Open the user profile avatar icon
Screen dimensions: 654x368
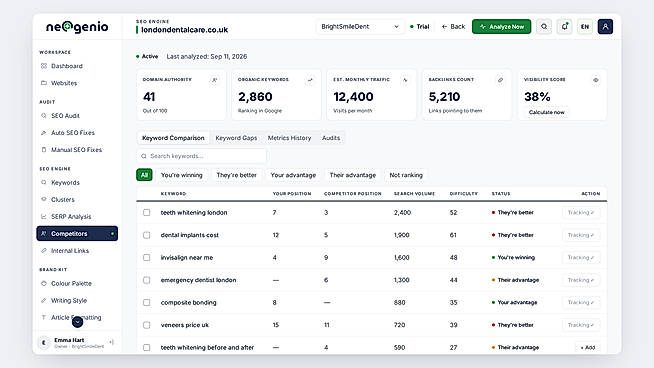tap(605, 27)
